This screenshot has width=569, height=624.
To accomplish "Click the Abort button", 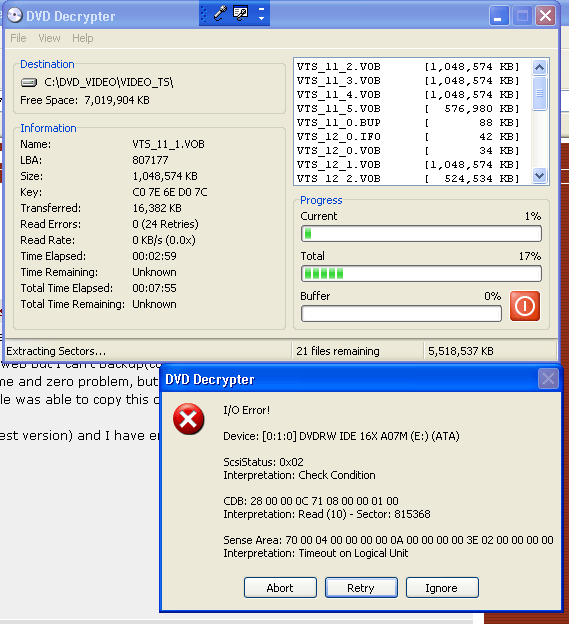I will (x=280, y=588).
